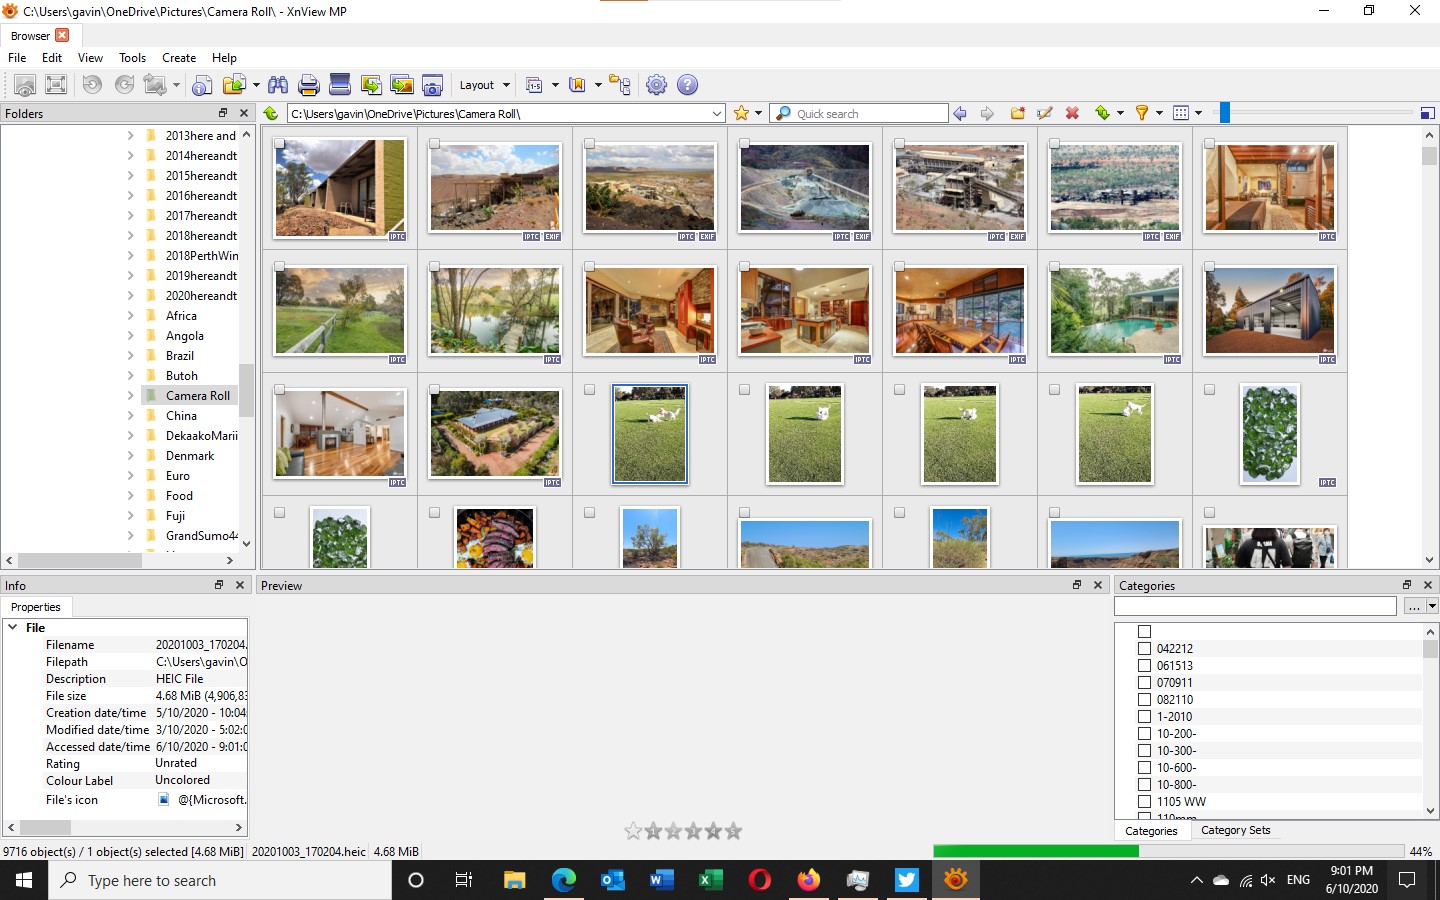Open the Tools menu

pyautogui.click(x=132, y=58)
